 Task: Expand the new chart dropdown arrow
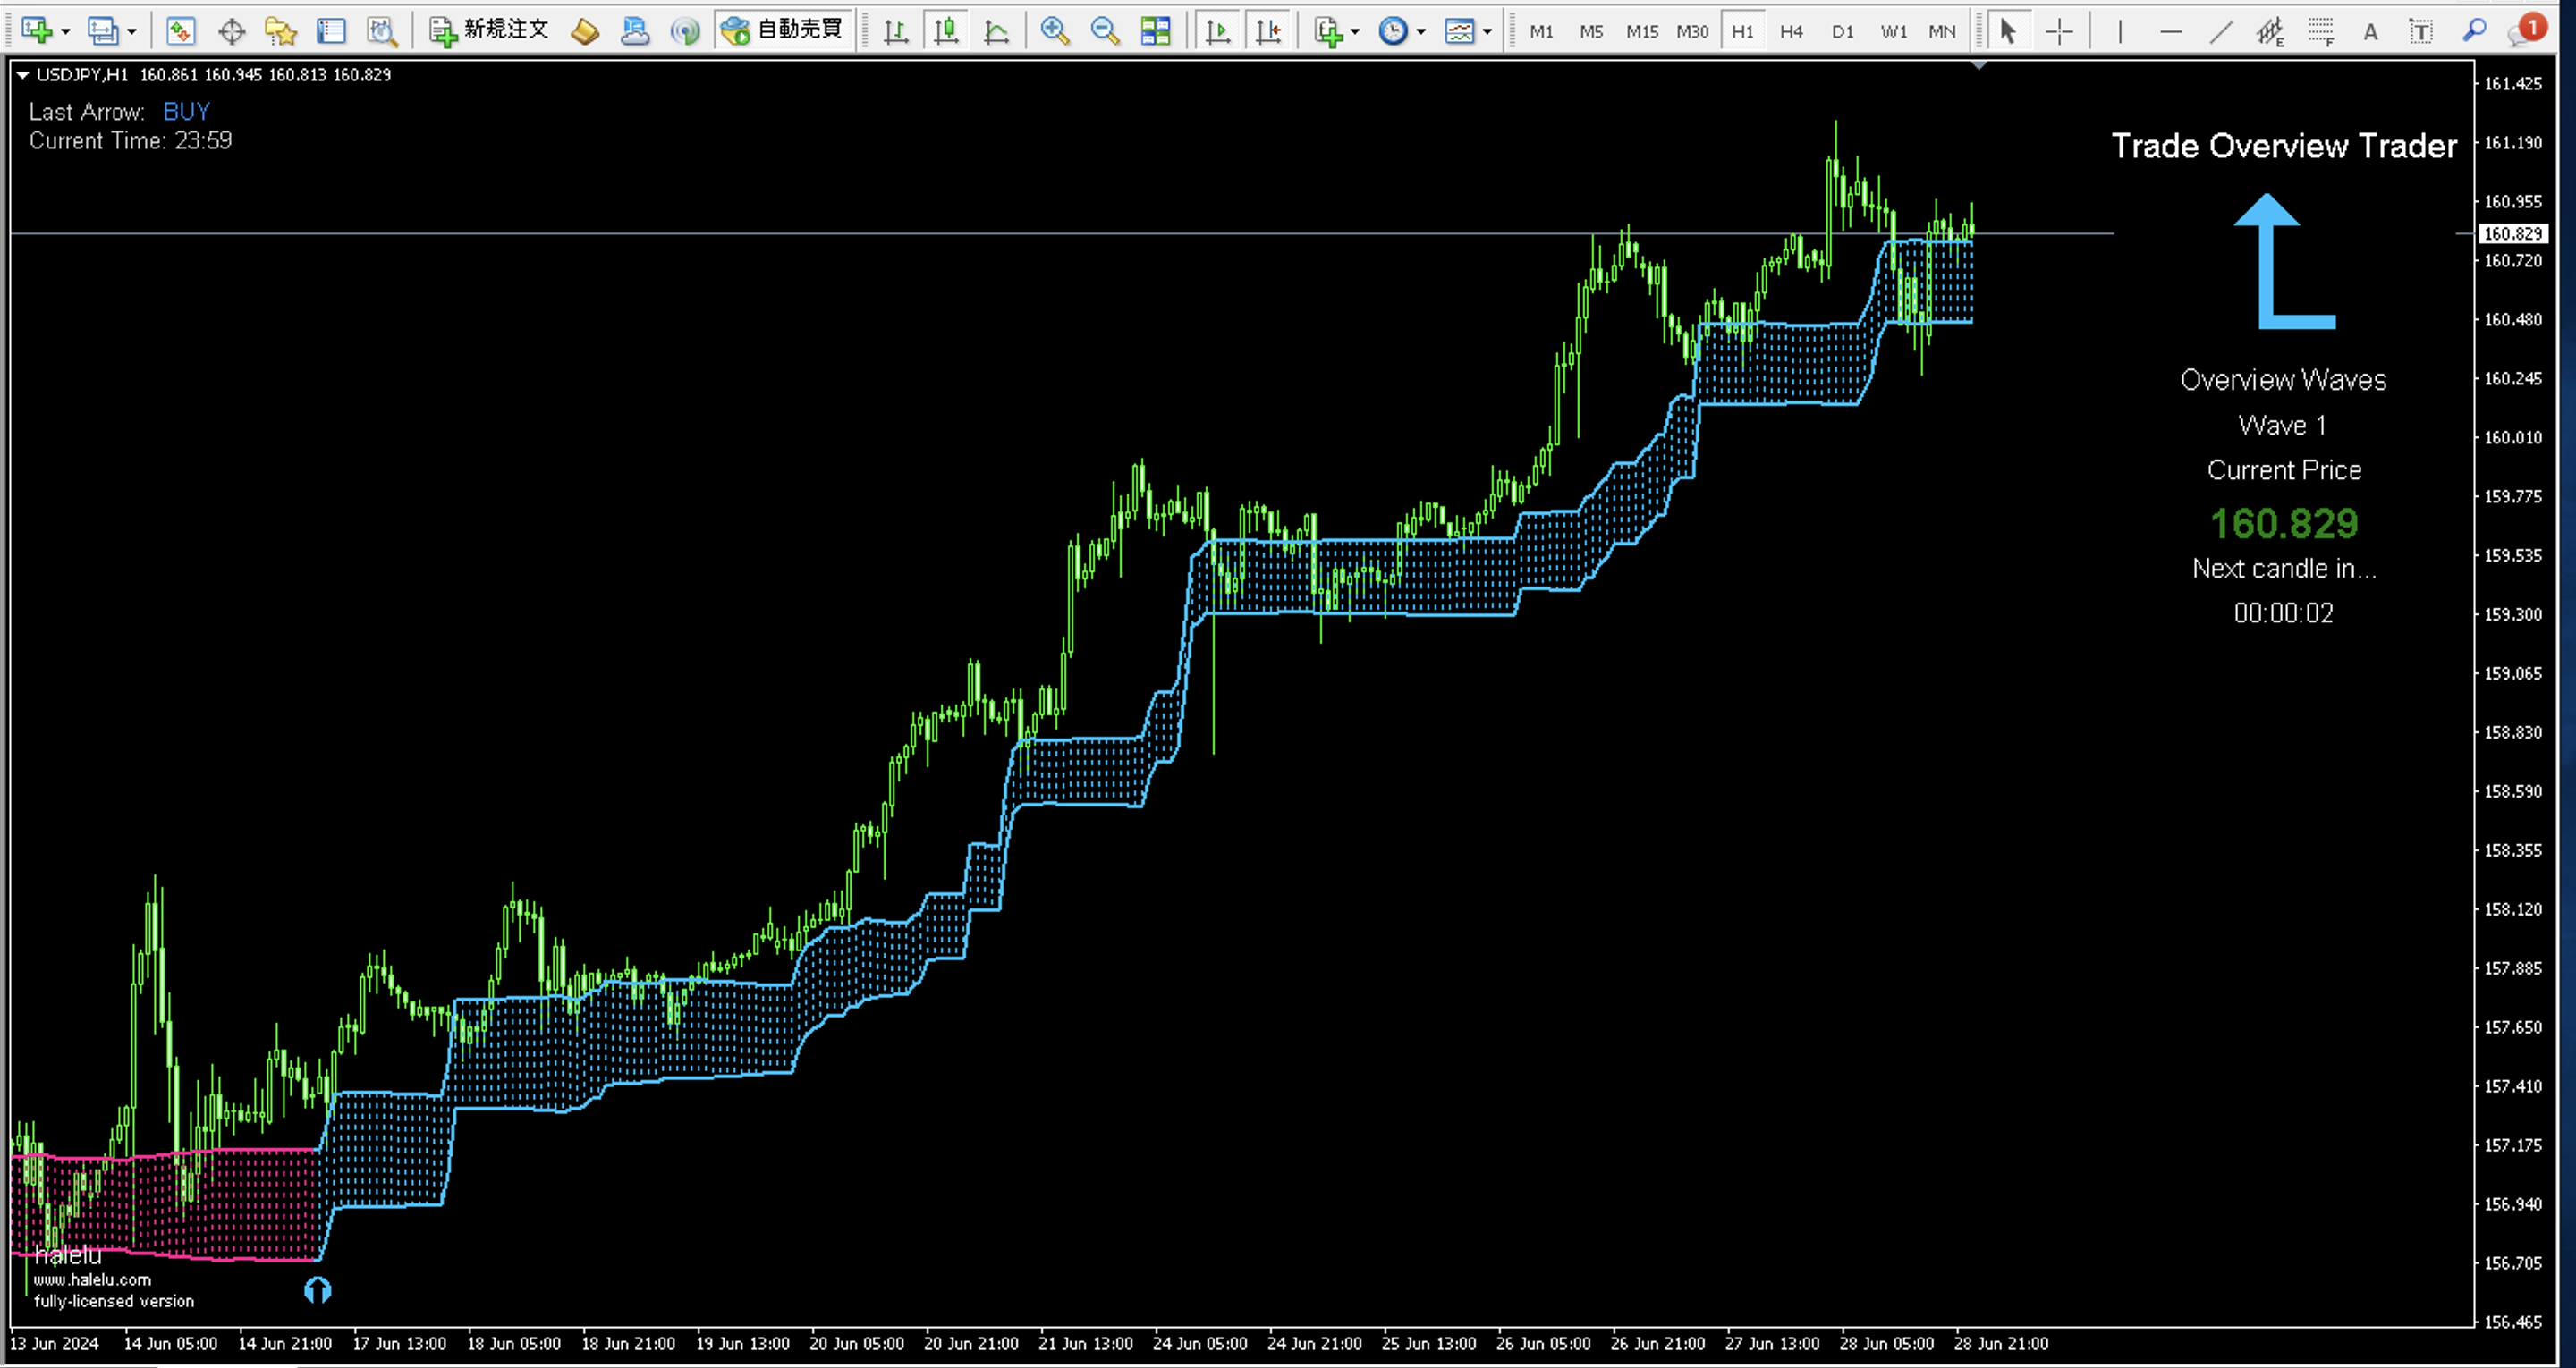[66, 32]
